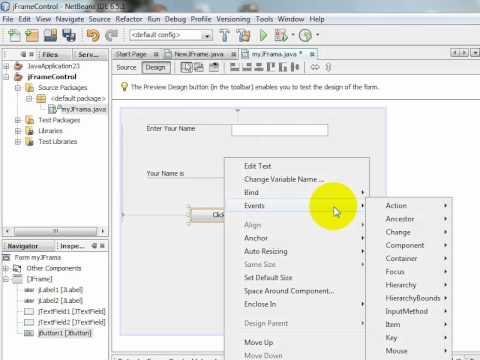The height and width of the screenshot is (360, 480).
Task: Click the Debug Main Project icon
Action: click(281, 35)
